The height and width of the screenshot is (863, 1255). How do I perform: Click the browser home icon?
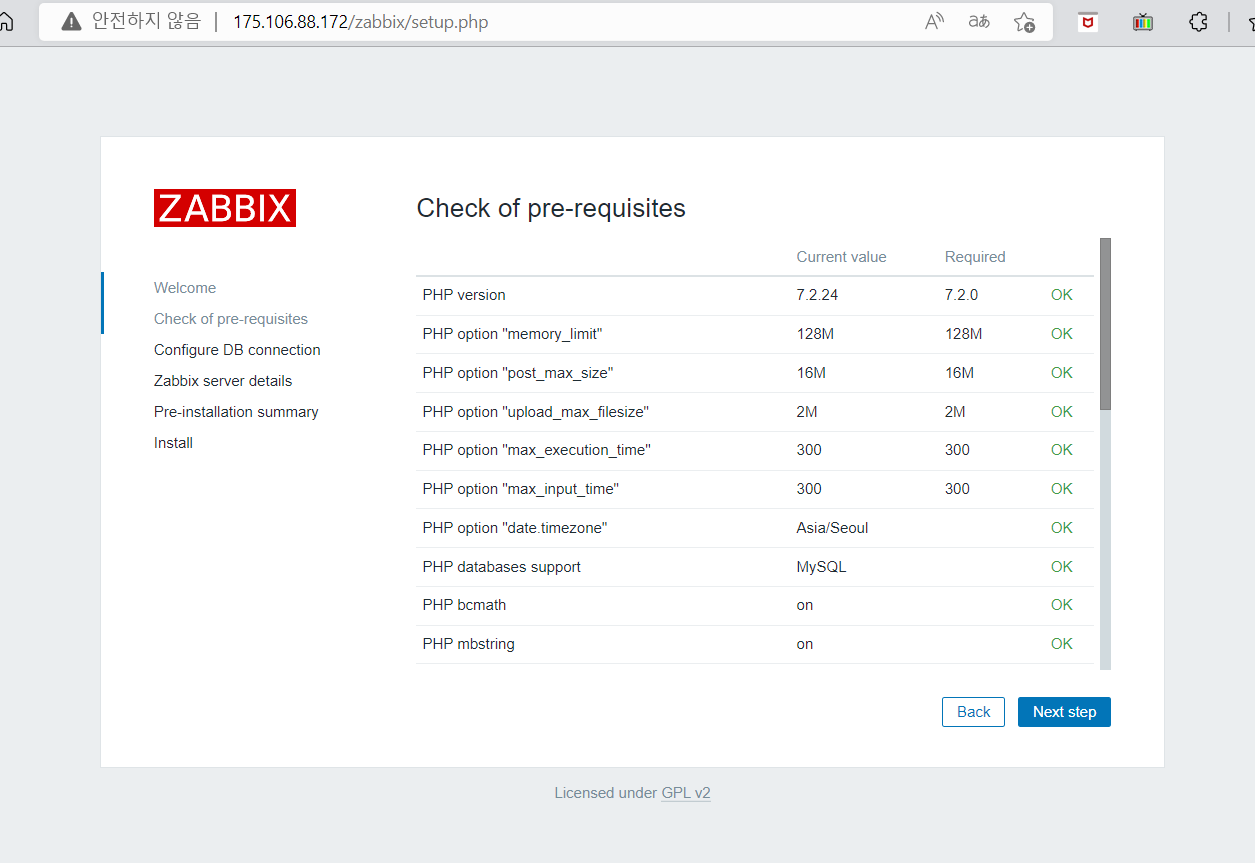6,21
